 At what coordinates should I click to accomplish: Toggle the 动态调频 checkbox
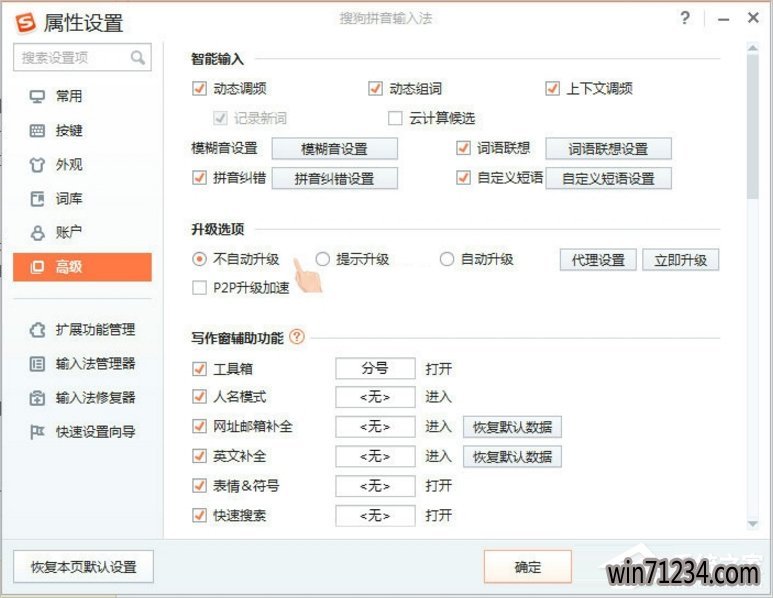pyautogui.click(x=199, y=89)
